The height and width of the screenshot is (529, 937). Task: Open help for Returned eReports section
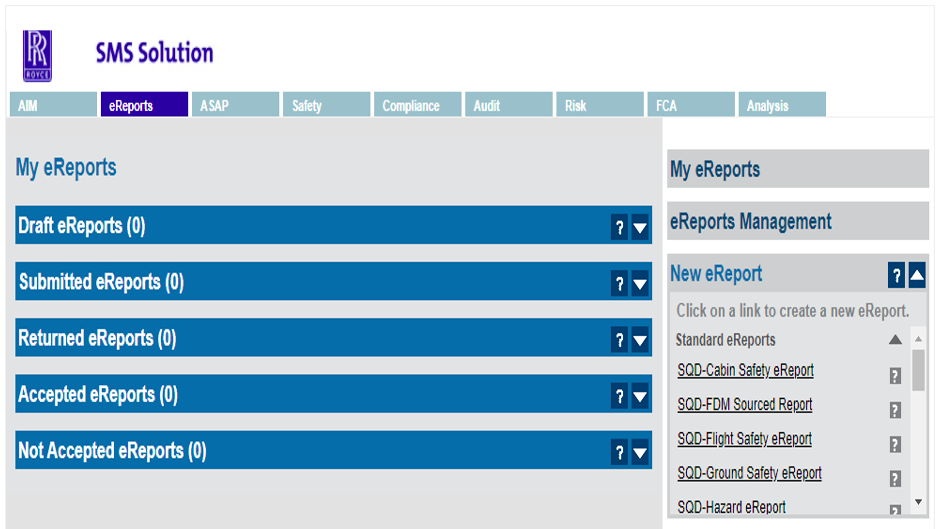click(x=620, y=340)
